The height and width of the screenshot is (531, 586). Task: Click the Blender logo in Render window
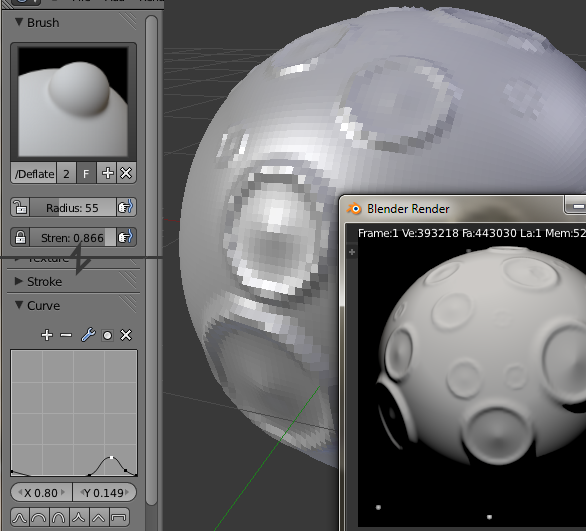coord(354,209)
